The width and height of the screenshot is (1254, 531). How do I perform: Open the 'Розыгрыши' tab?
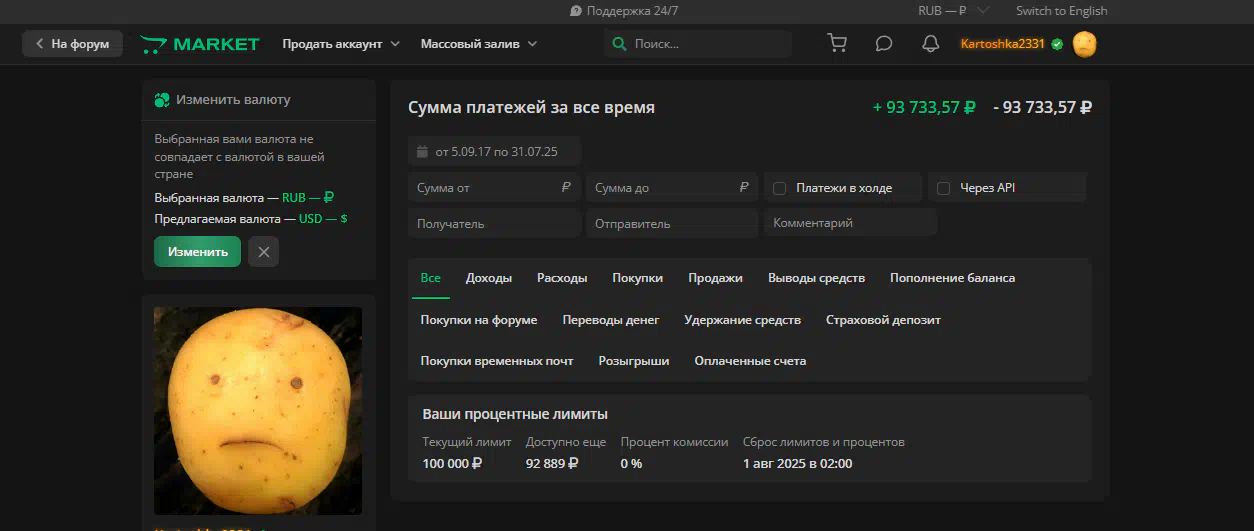pos(634,361)
